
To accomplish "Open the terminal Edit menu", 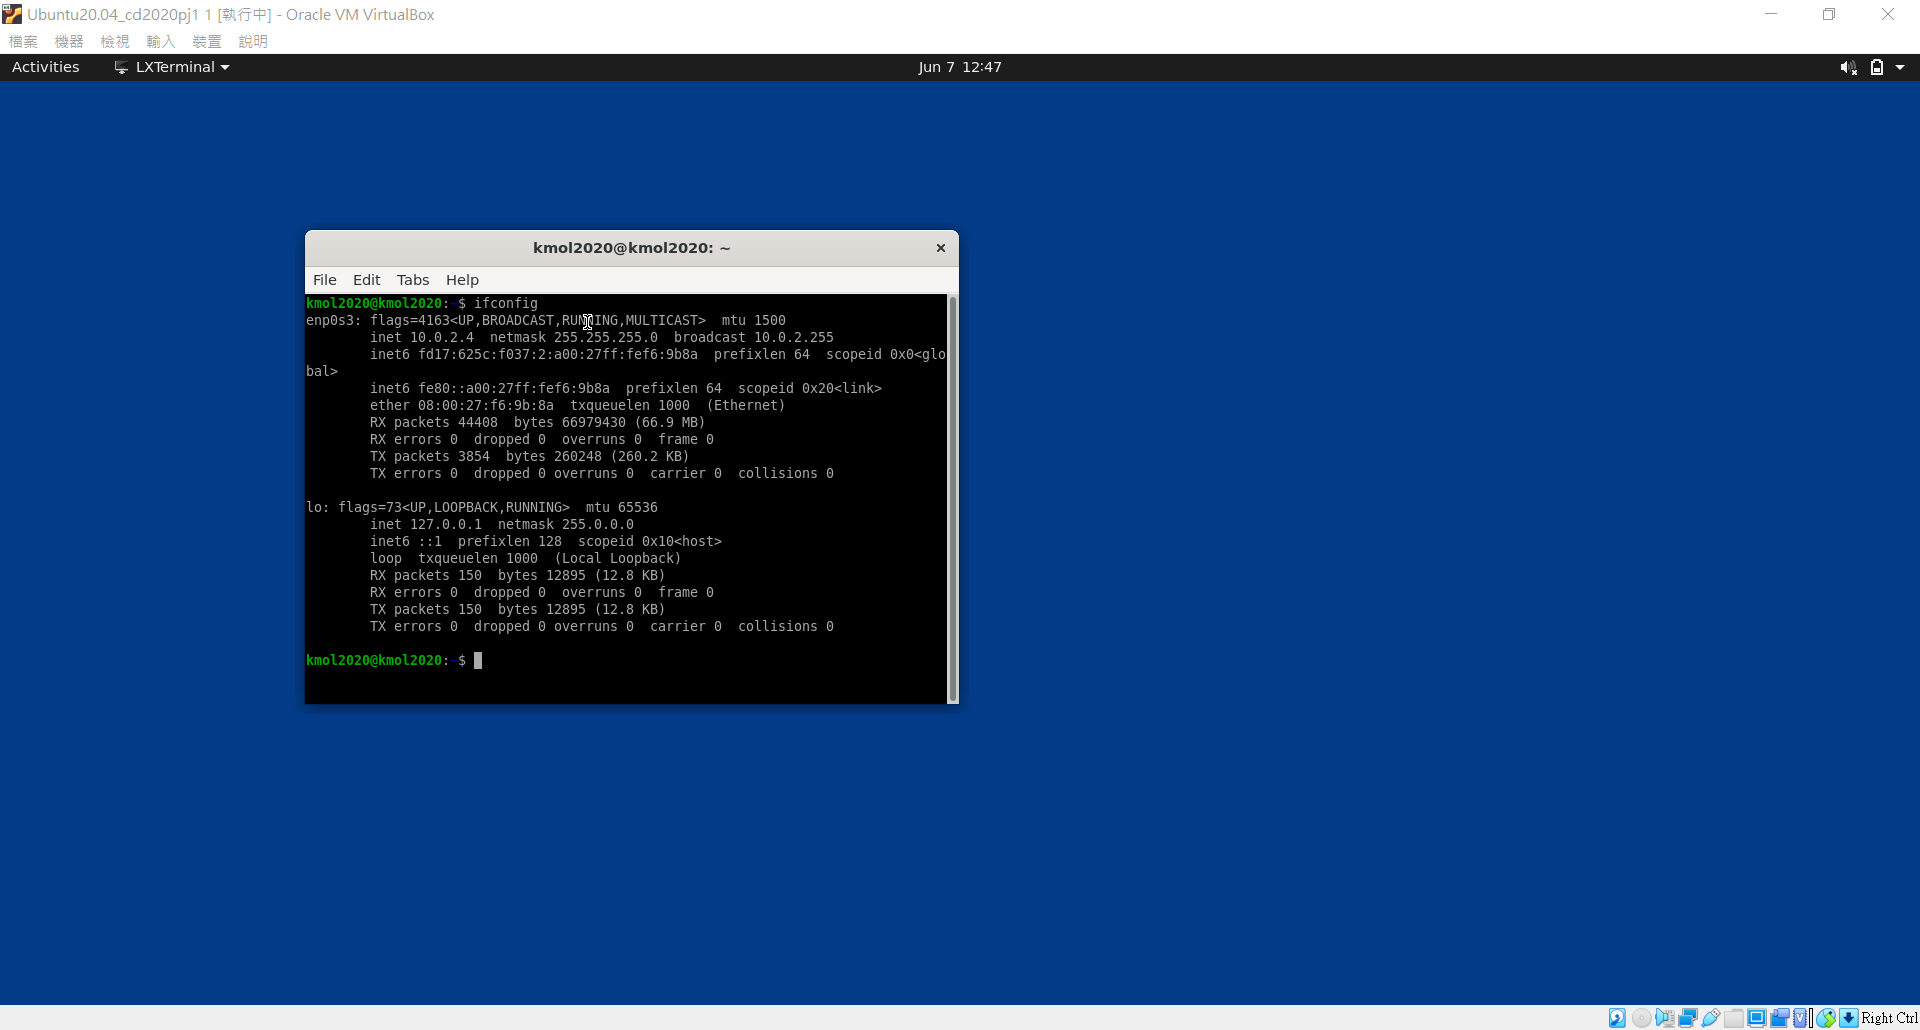I will [x=366, y=280].
